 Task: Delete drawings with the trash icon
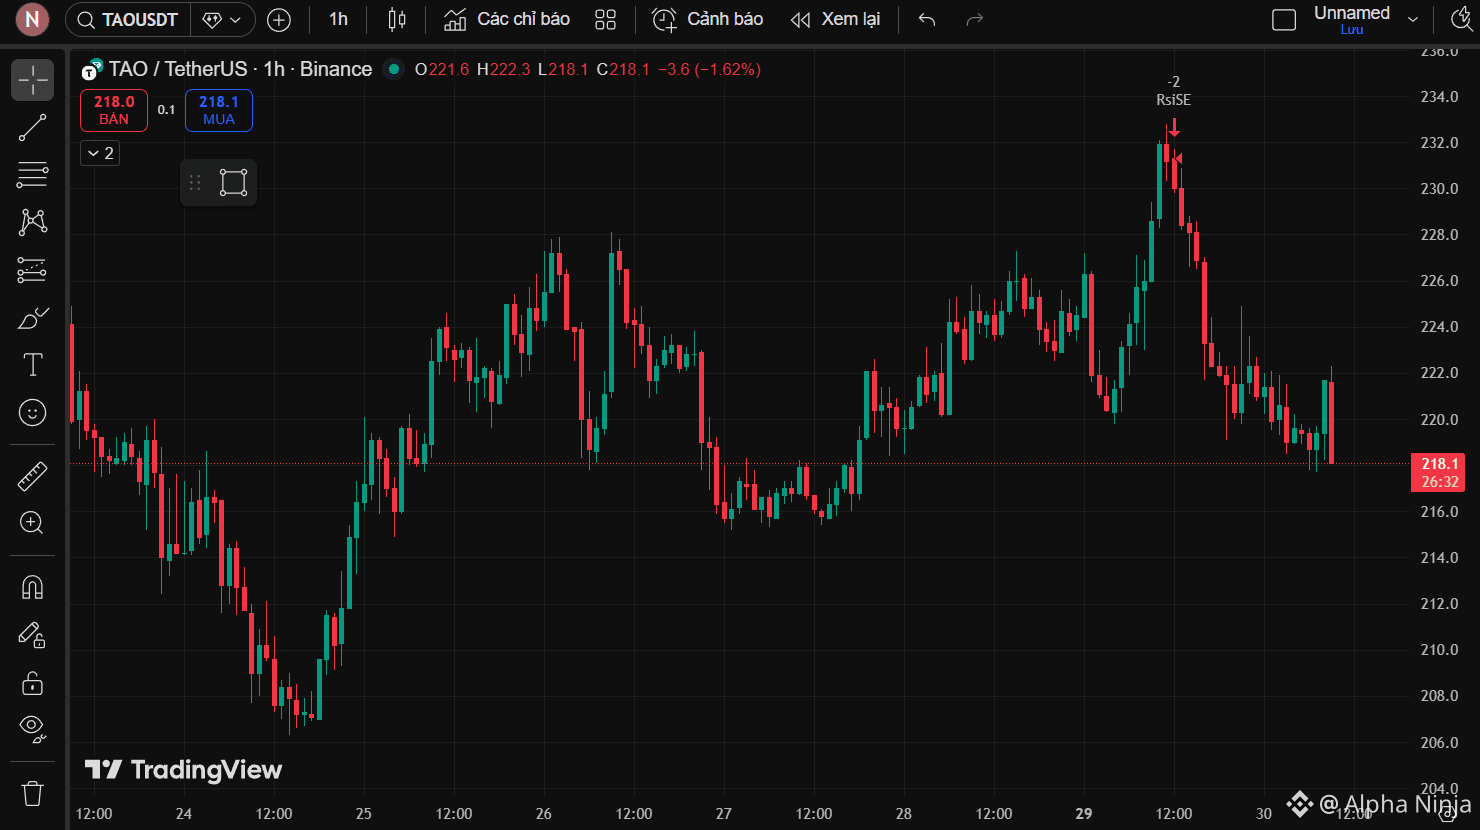click(32, 793)
